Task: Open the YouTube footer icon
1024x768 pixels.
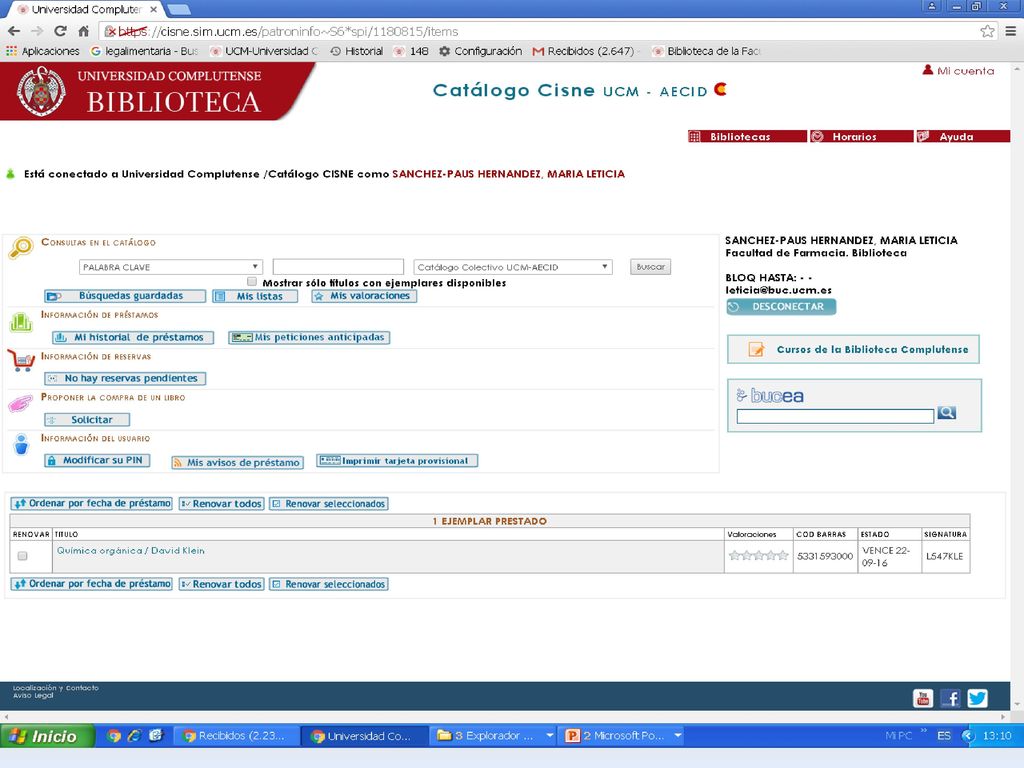Action: 922,698
